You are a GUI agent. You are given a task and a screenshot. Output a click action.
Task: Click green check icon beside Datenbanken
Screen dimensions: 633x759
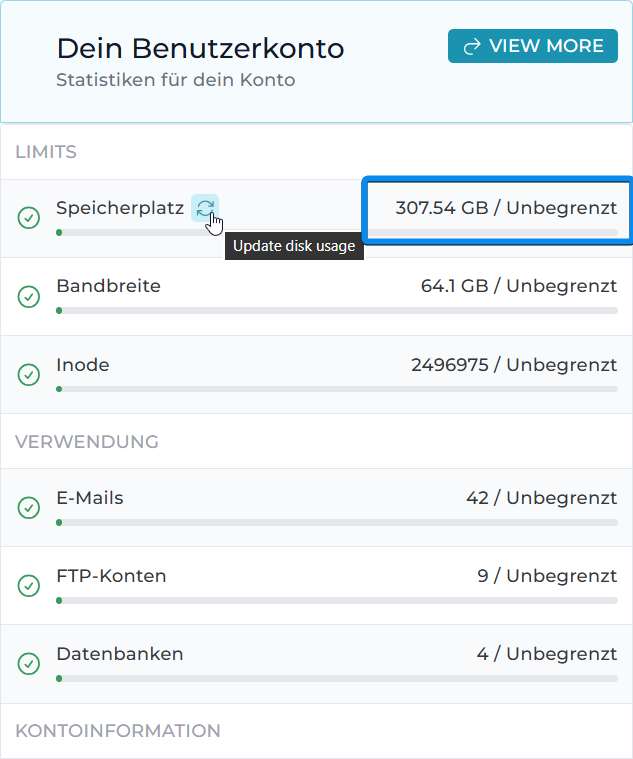(x=30, y=663)
